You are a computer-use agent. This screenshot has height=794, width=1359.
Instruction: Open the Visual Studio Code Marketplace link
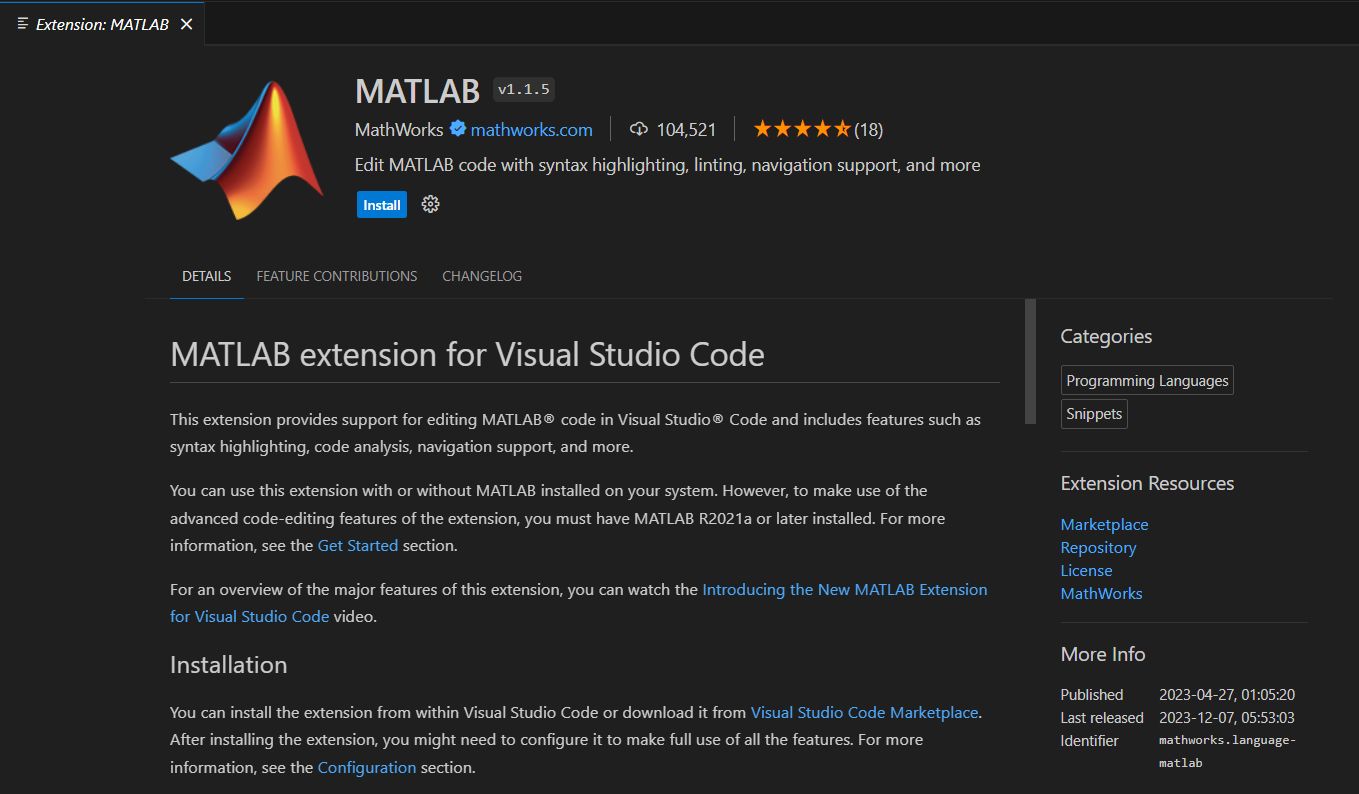click(864, 713)
